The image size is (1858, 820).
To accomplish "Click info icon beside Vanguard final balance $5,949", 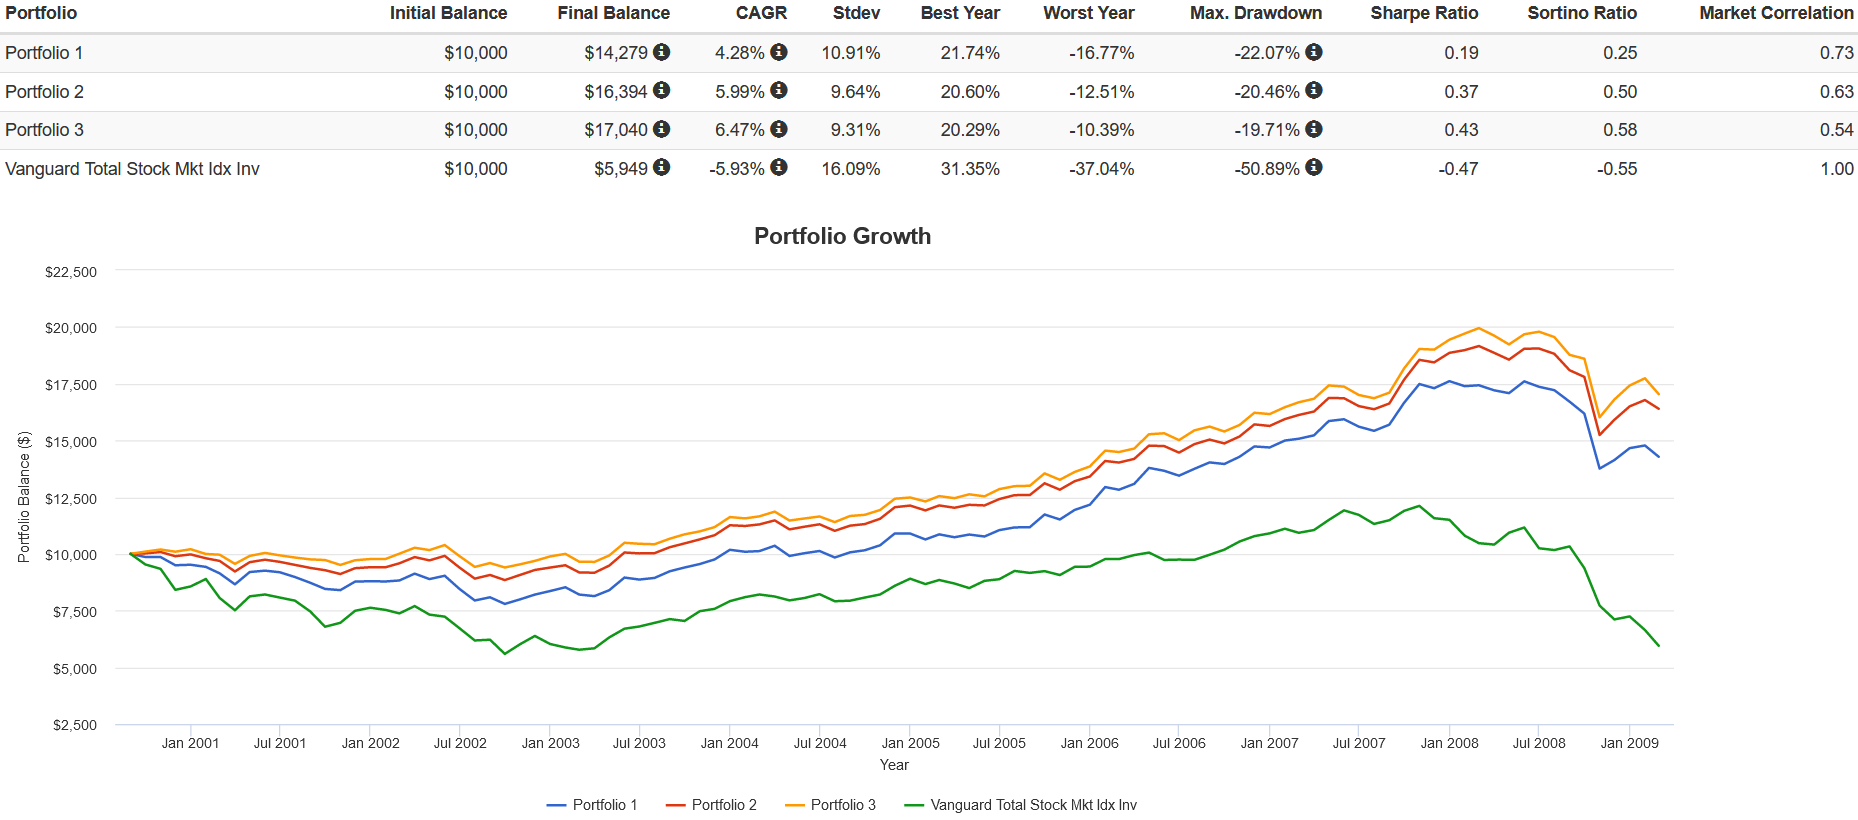I will tap(662, 167).
